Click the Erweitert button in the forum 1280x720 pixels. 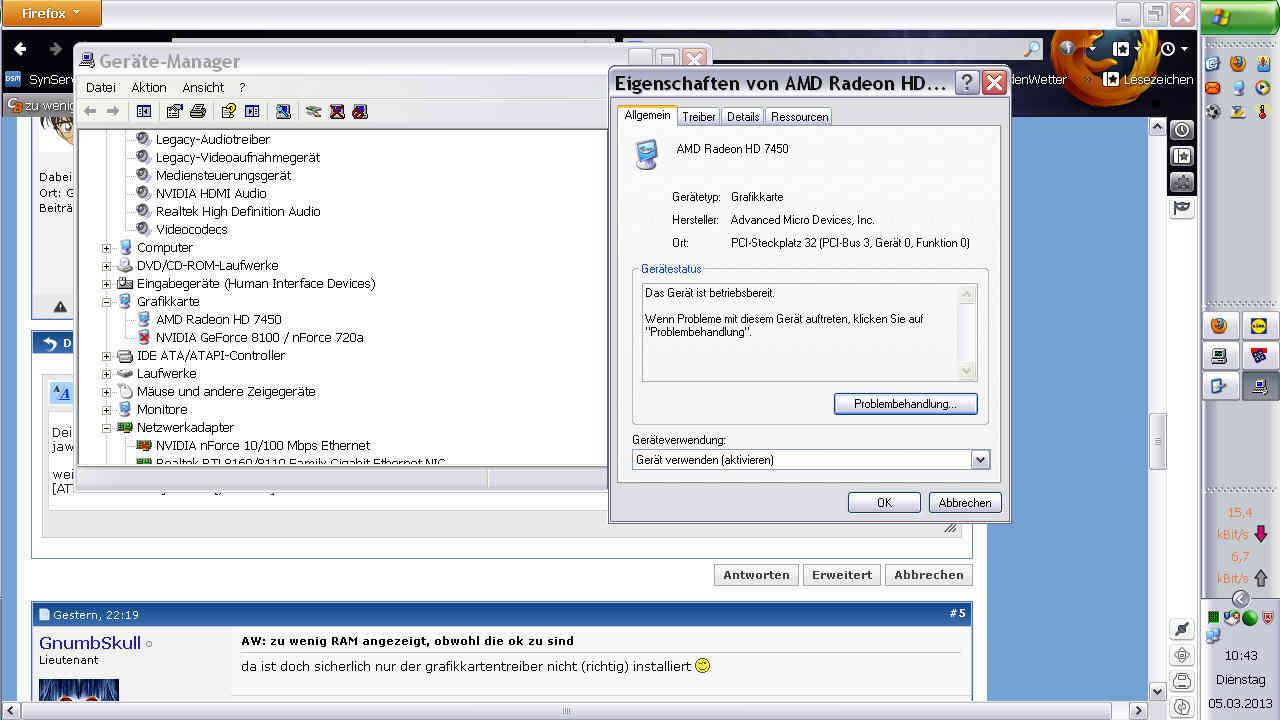[x=842, y=575]
